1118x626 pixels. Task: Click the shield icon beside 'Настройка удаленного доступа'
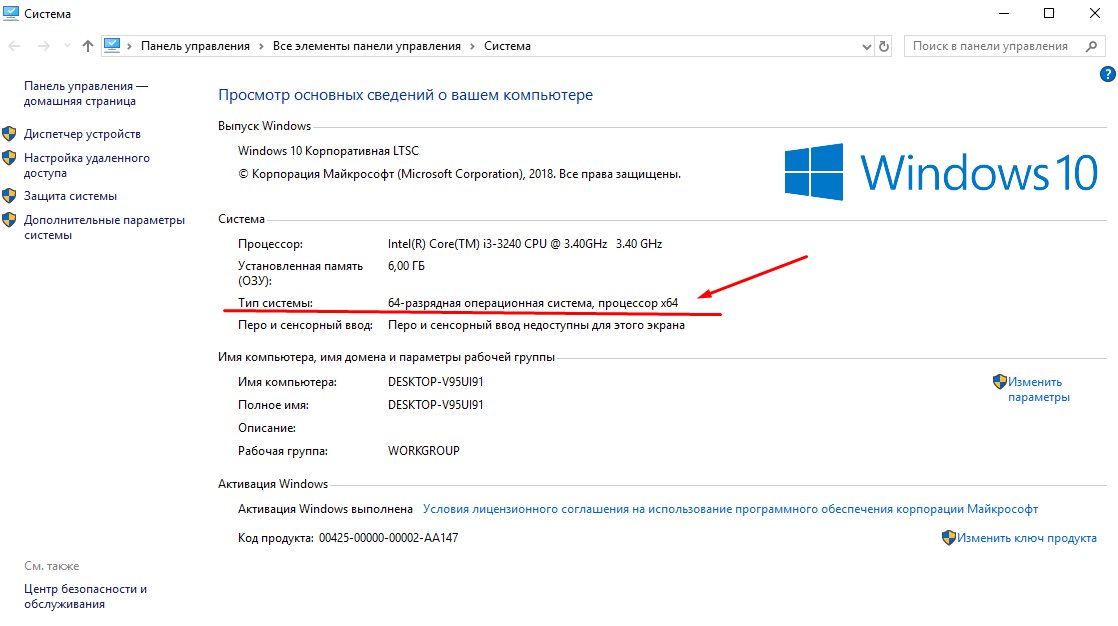click(x=9, y=158)
